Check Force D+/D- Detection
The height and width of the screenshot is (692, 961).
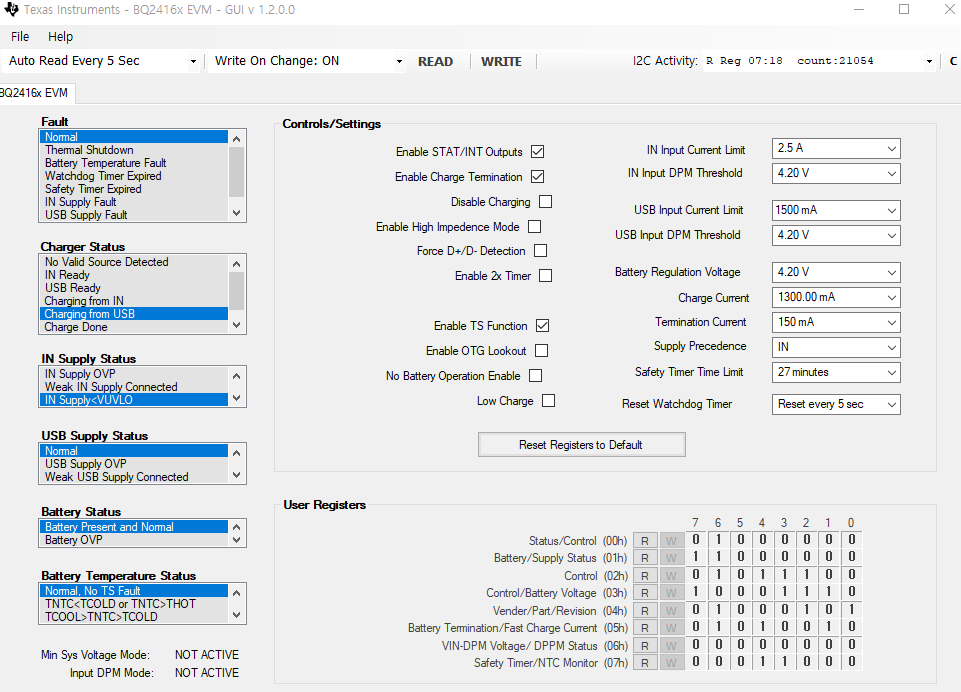(541, 251)
